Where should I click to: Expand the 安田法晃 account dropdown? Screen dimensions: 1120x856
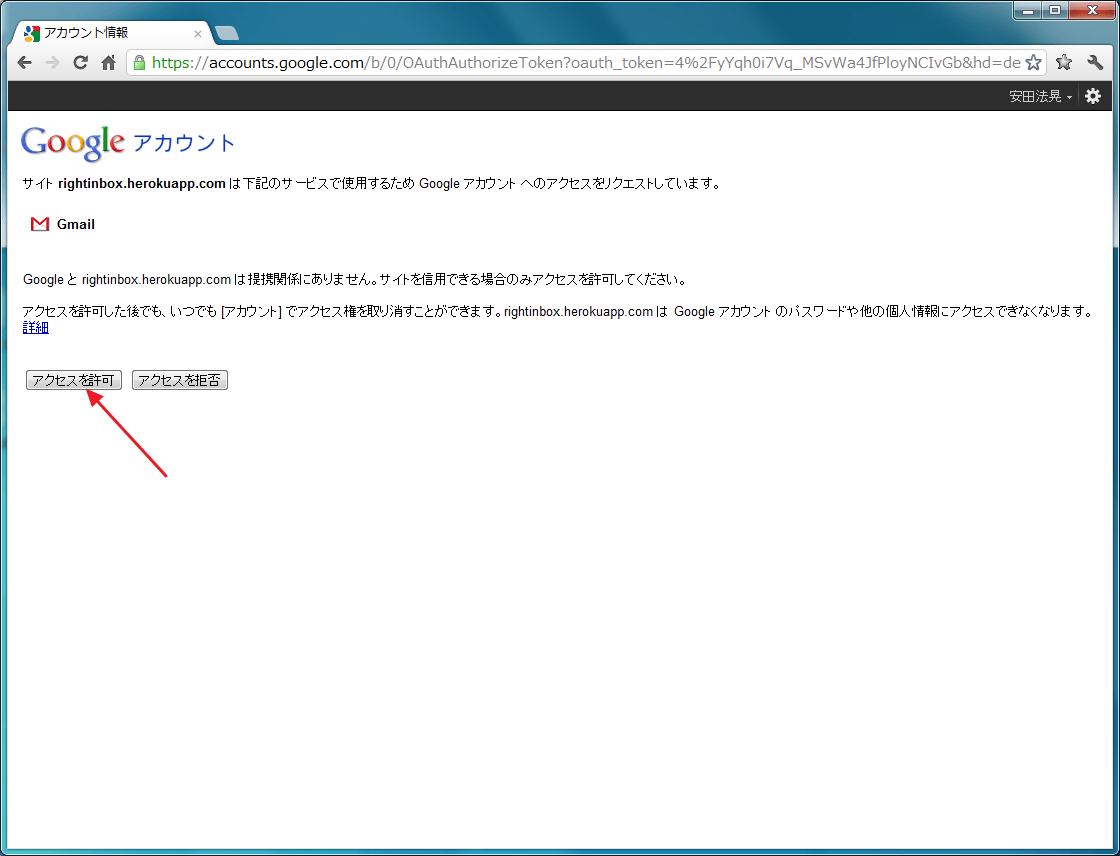pos(1040,96)
